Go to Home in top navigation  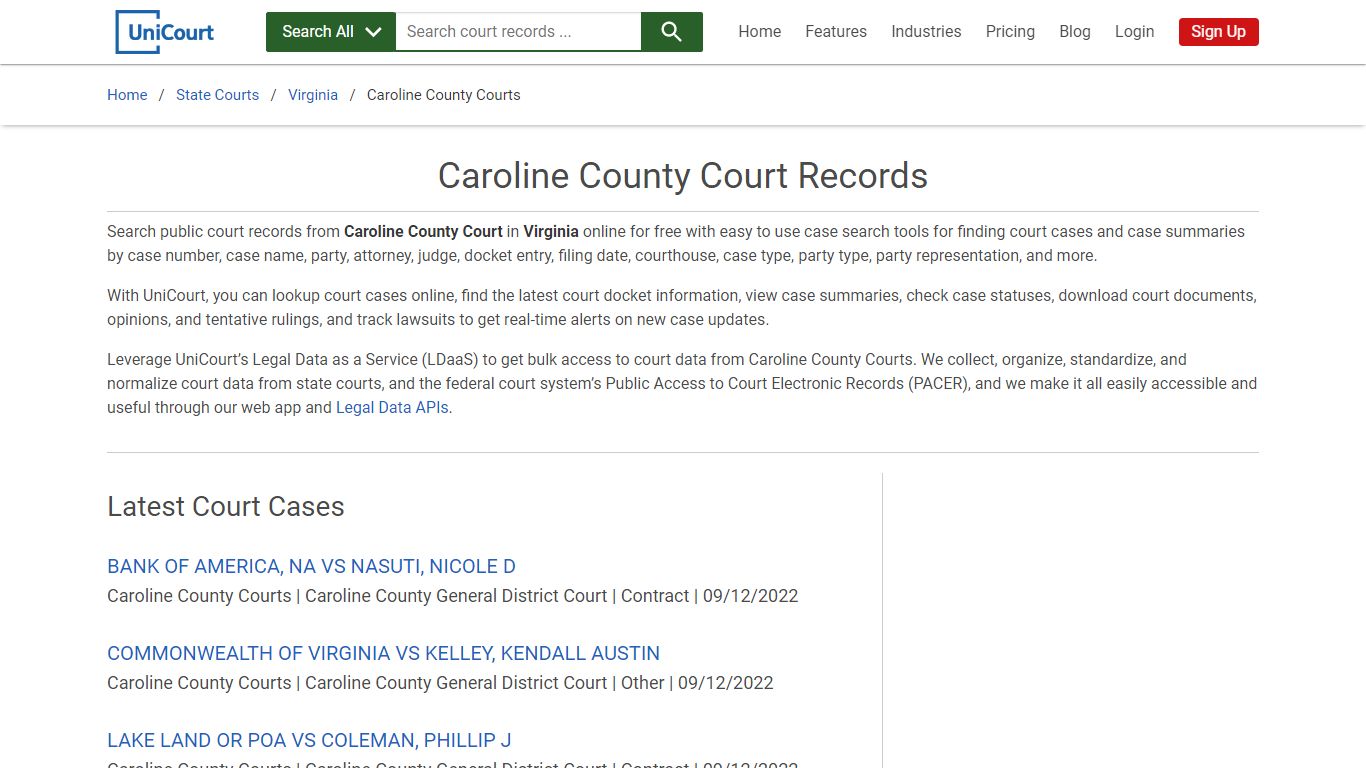point(760,32)
